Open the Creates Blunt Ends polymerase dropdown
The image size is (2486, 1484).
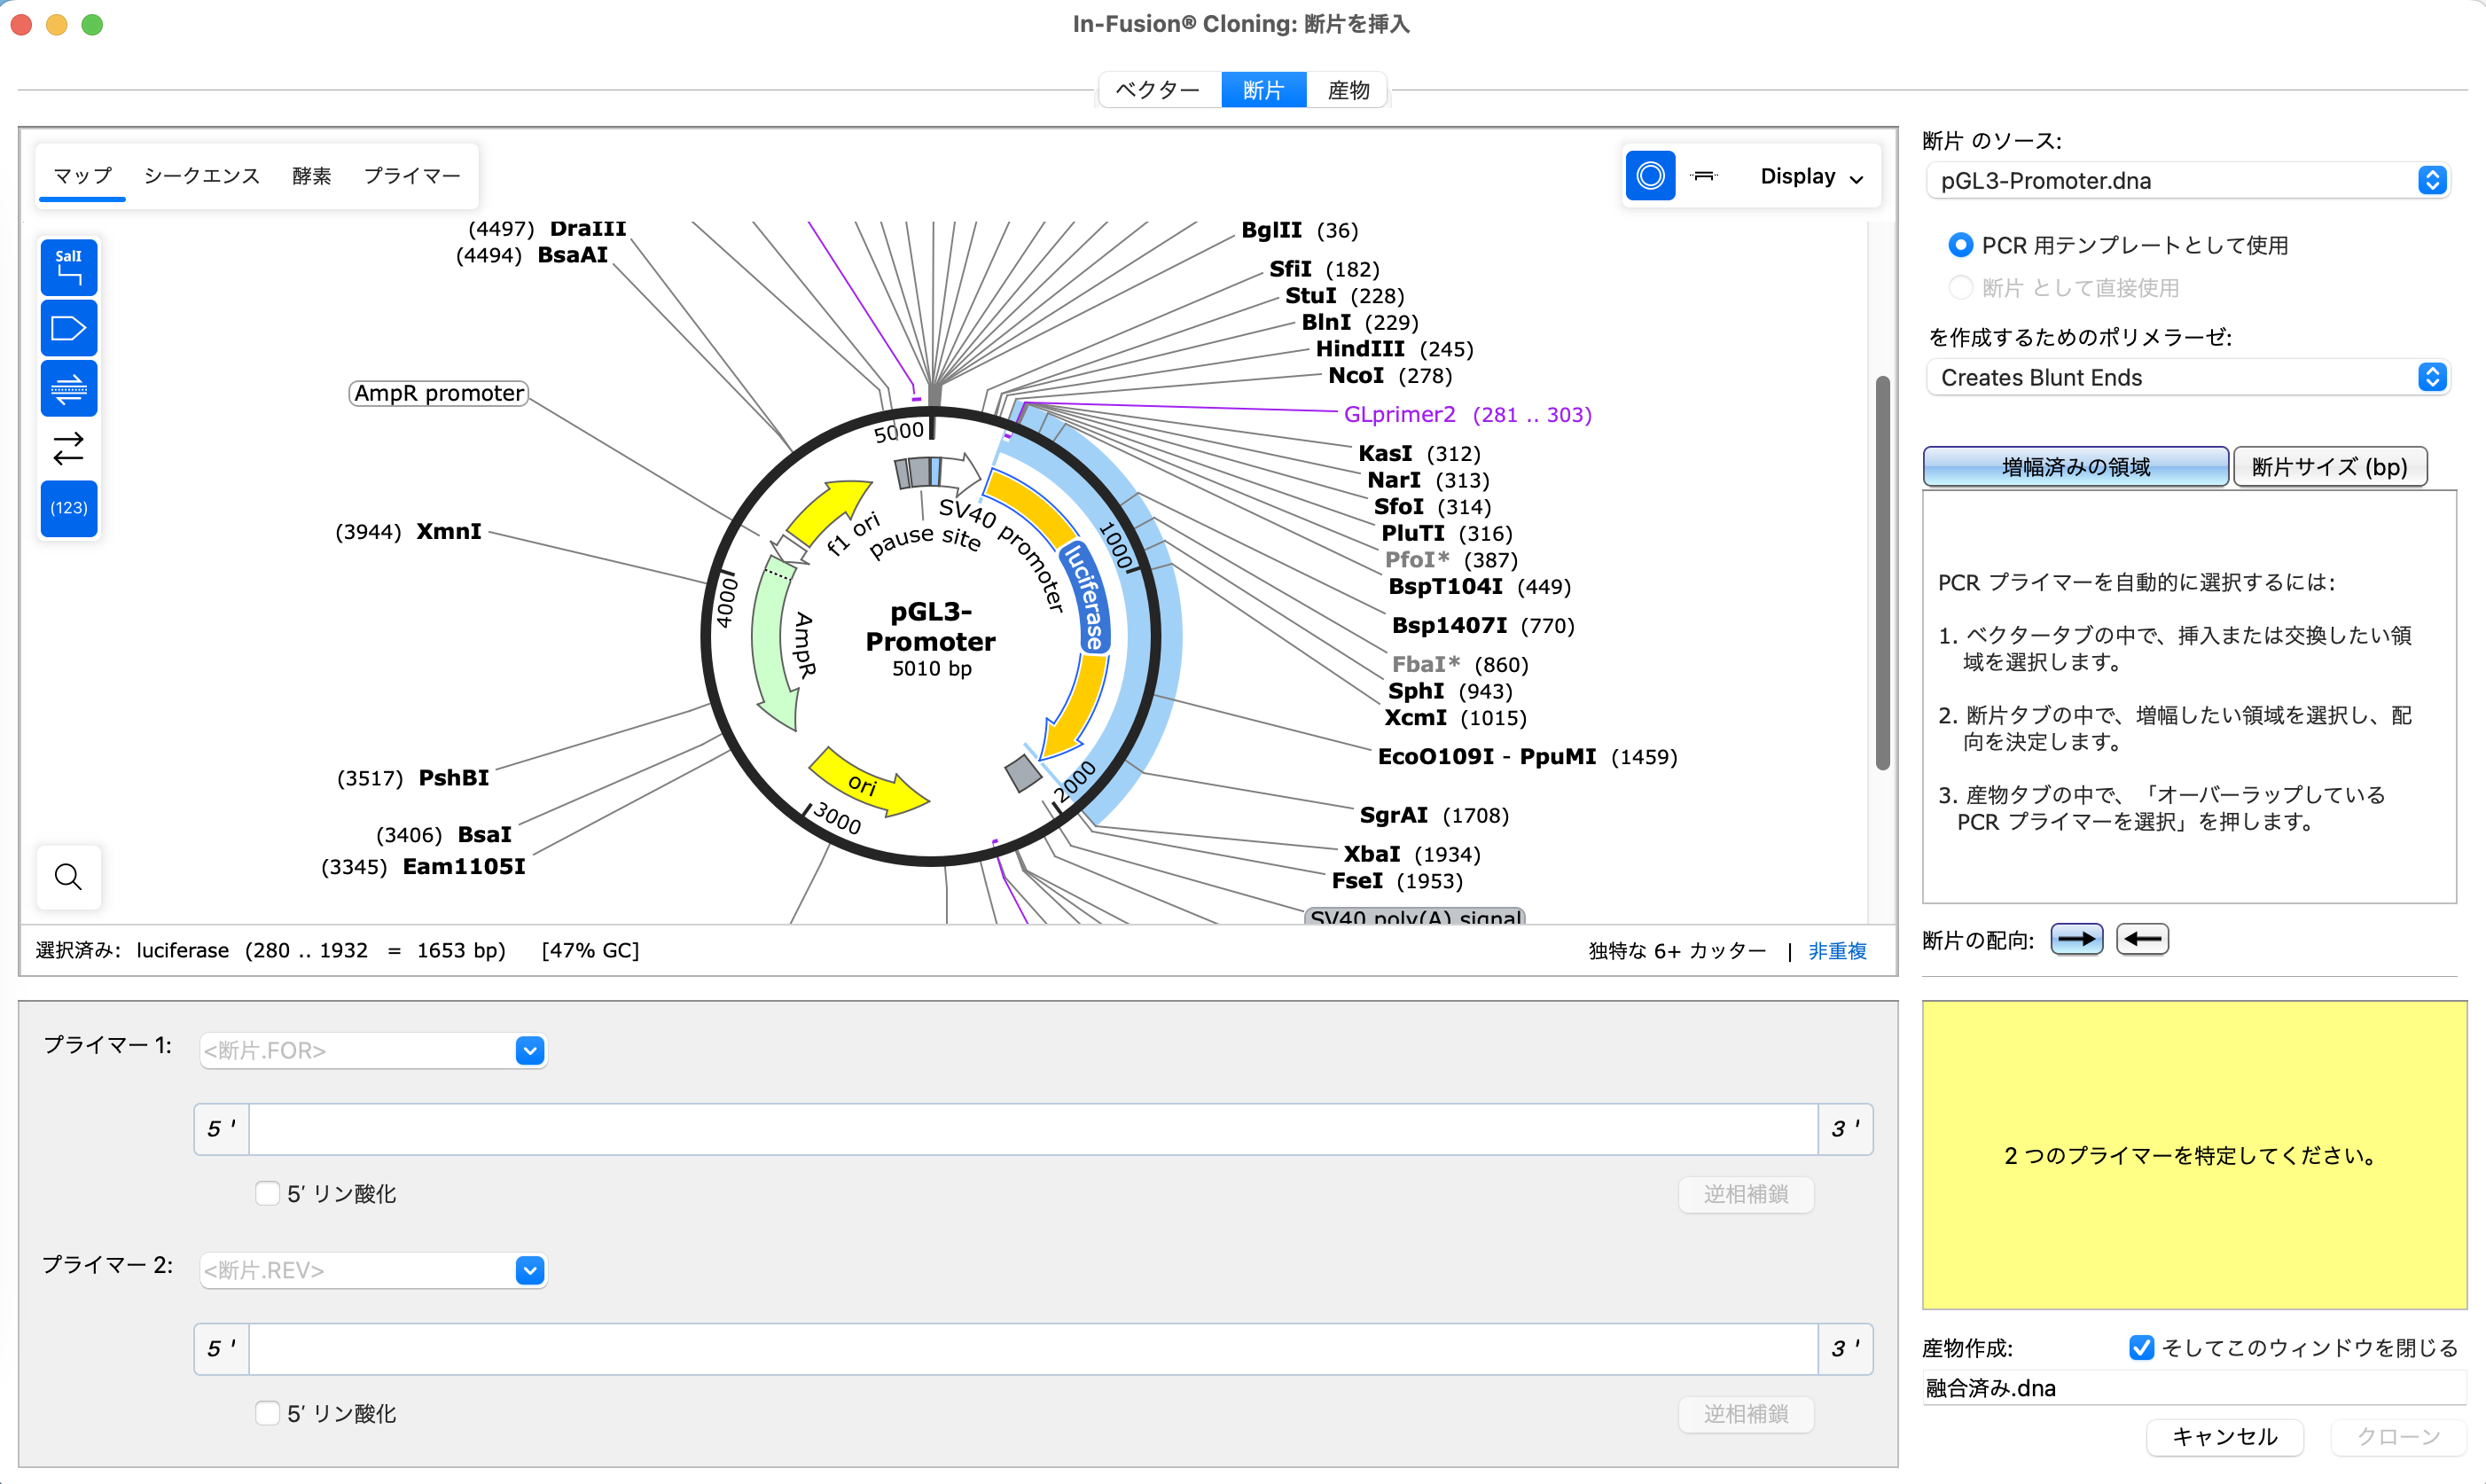[x=2433, y=377]
